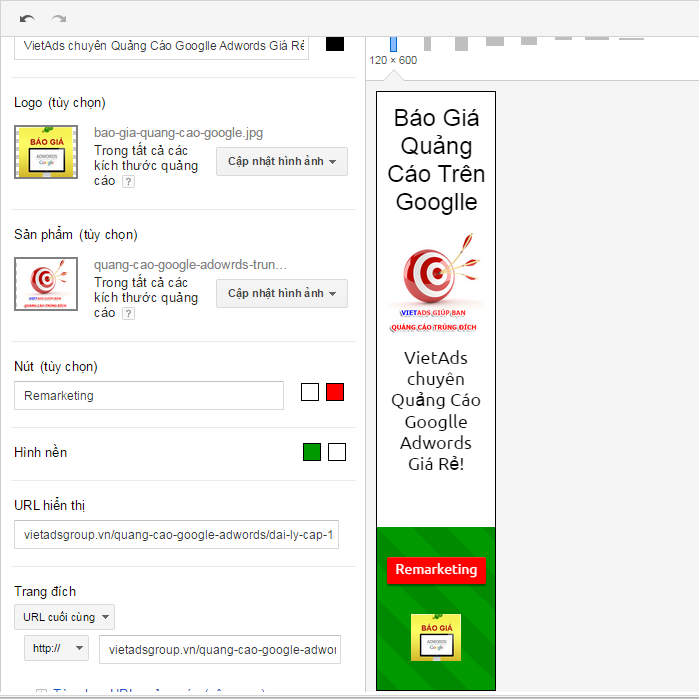Select the second ad size preview icon
Viewport: 699px width, 699px height.
click(x=427, y=43)
